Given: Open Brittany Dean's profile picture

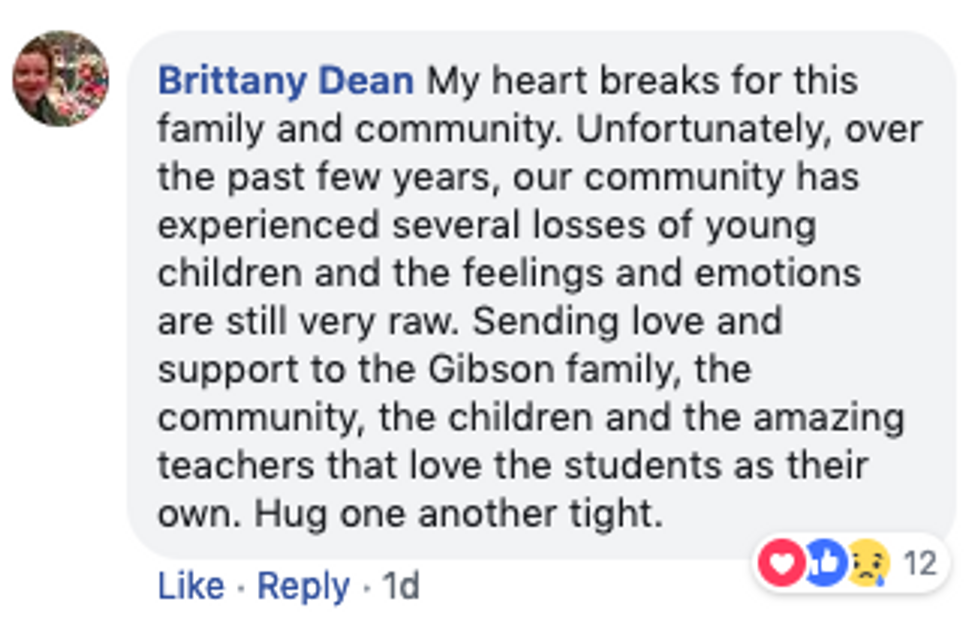Looking at the screenshot, I should [x=60, y=78].
